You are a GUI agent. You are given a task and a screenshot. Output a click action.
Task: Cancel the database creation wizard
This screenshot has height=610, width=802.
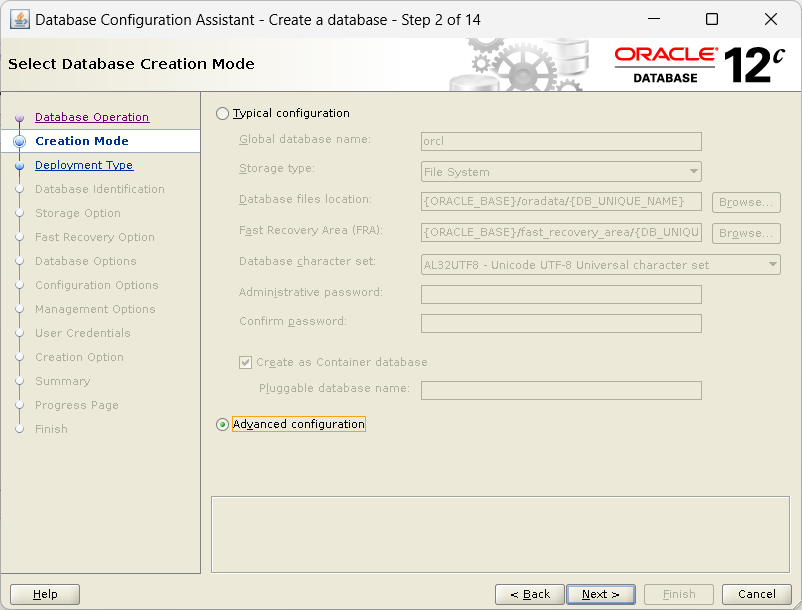(756, 594)
